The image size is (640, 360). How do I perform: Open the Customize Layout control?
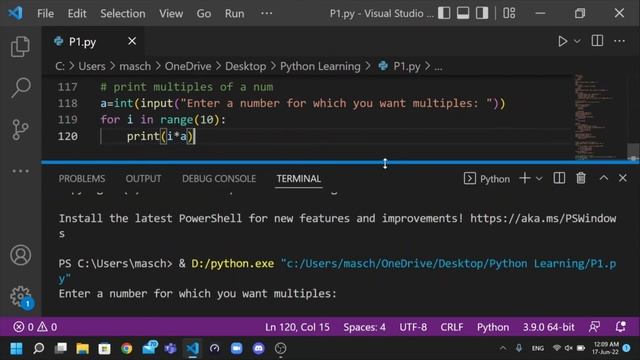509,13
